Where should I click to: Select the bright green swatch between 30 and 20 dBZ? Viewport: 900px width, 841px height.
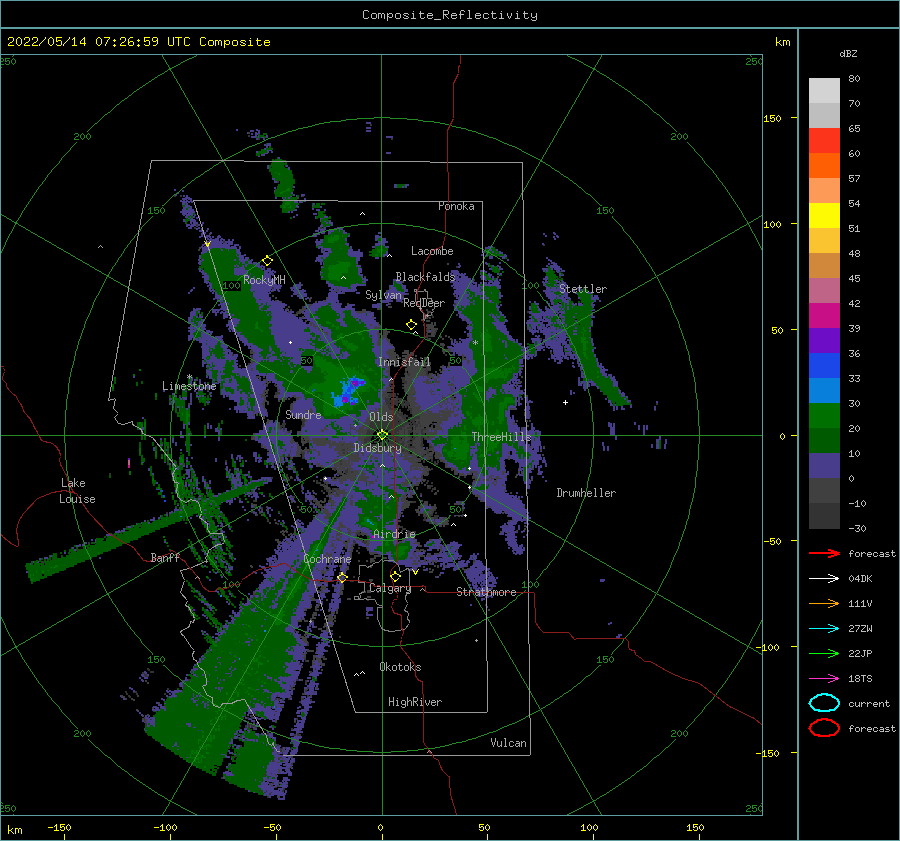click(x=824, y=416)
